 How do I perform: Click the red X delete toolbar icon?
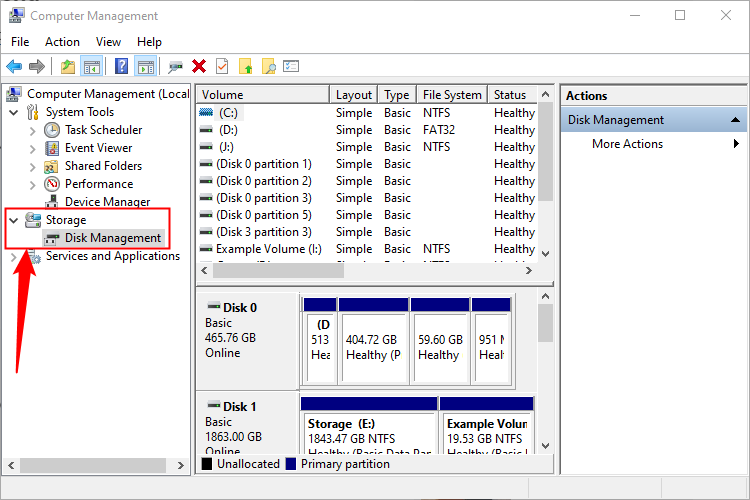199,66
